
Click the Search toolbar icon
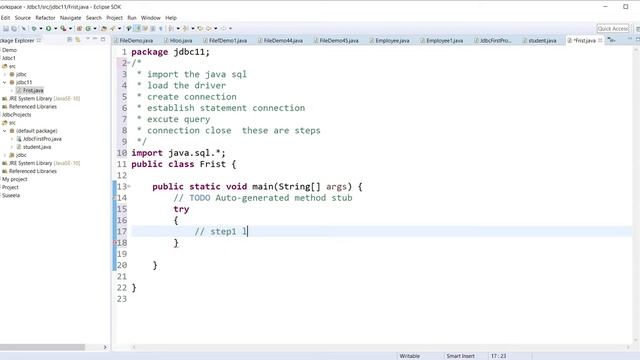pos(112,29)
